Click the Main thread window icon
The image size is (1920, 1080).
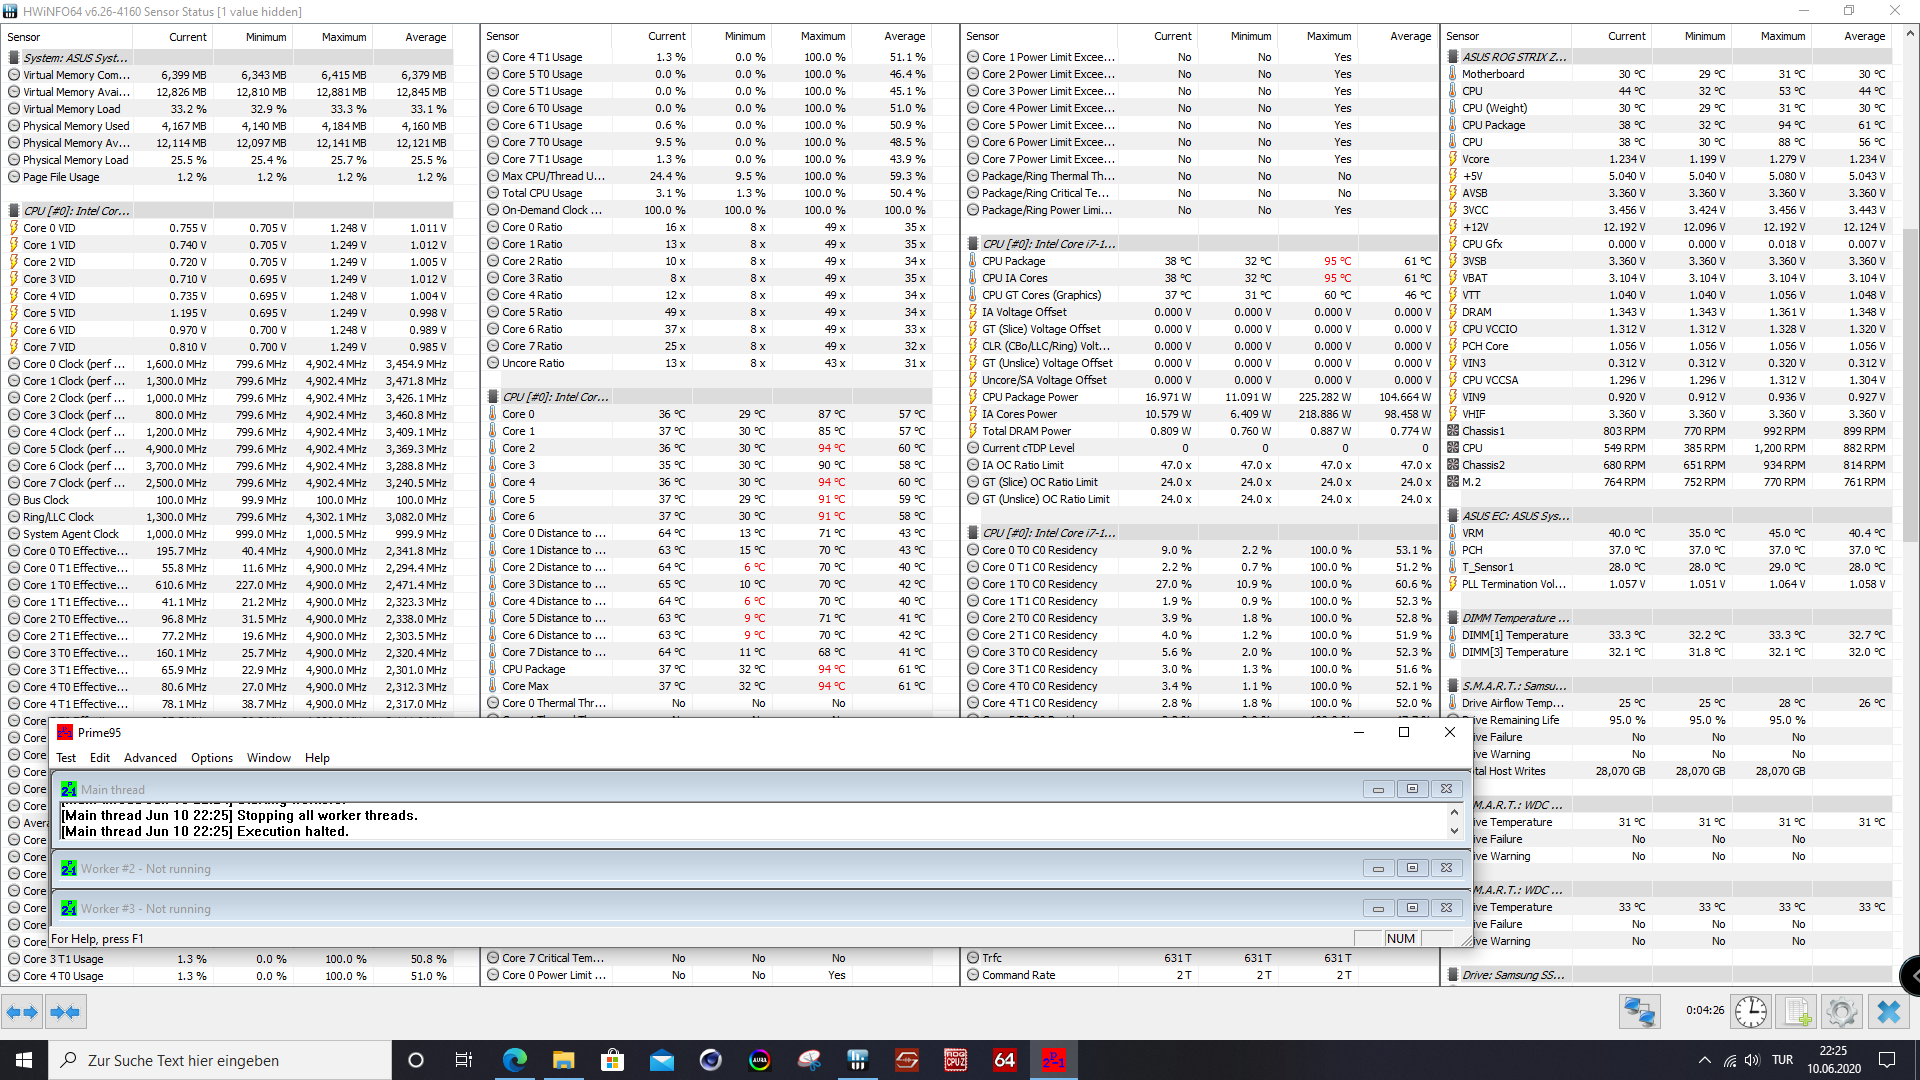coord(69,789)
